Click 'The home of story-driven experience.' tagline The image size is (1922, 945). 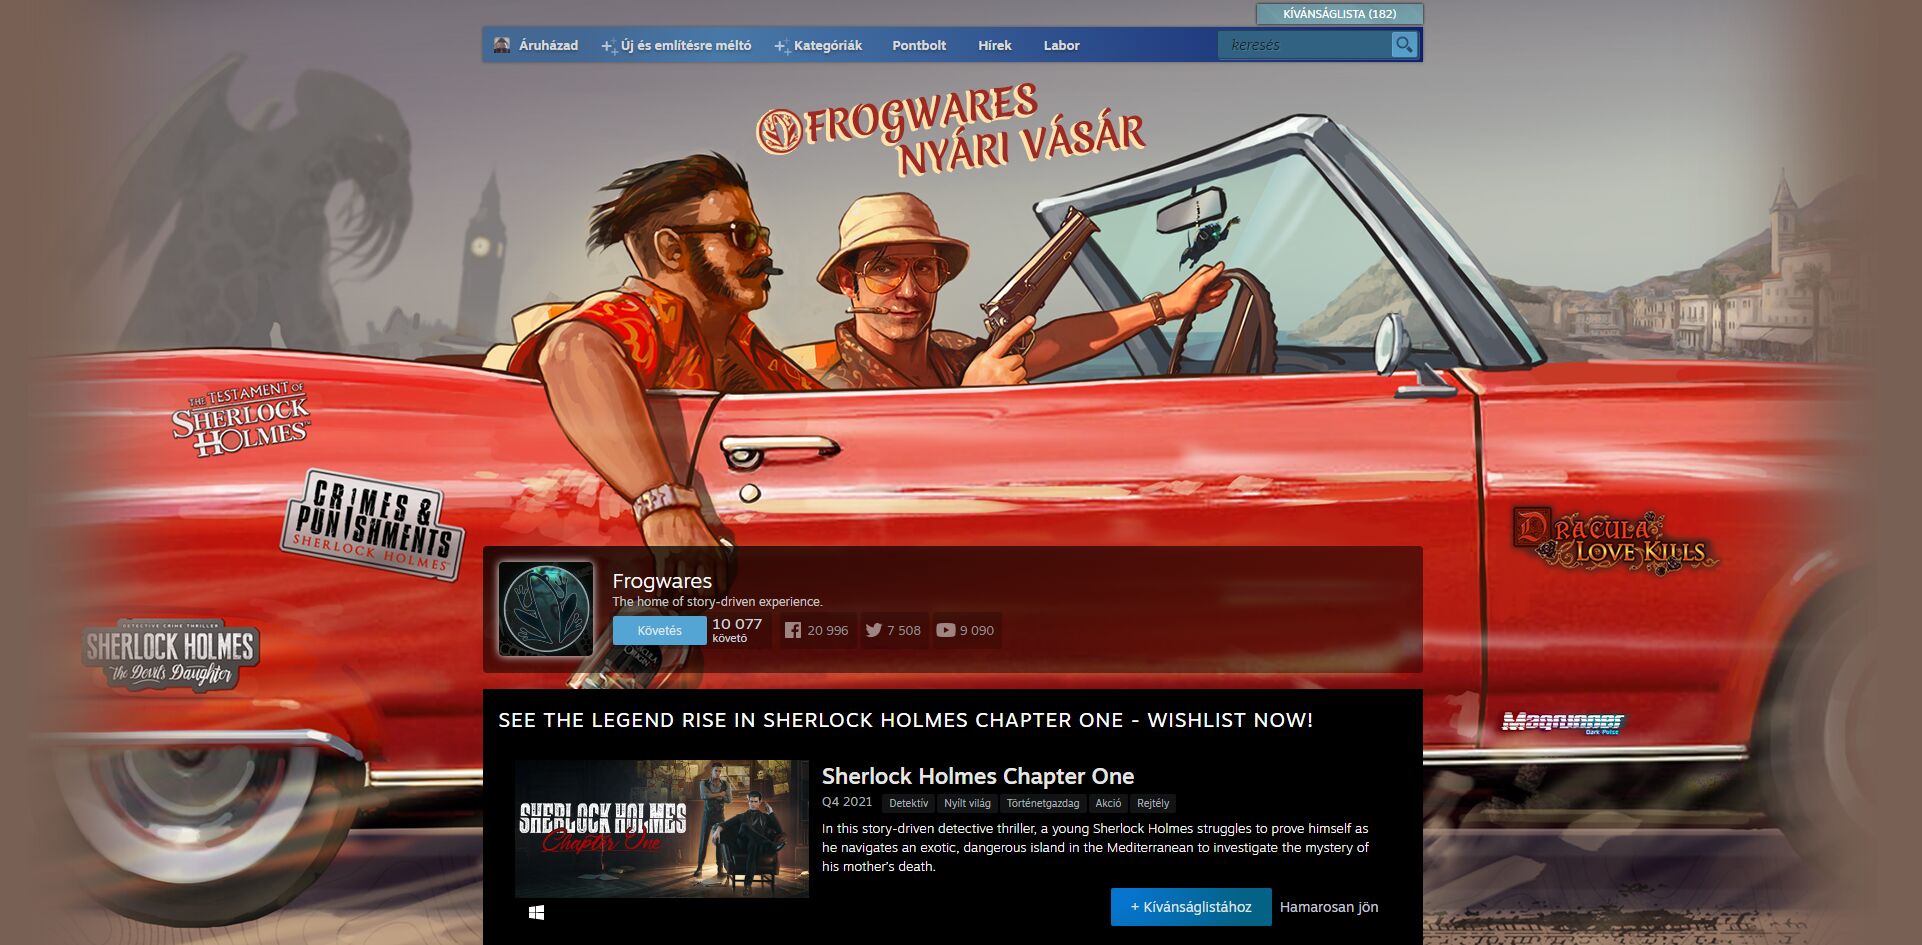click(x=717, y=602)
